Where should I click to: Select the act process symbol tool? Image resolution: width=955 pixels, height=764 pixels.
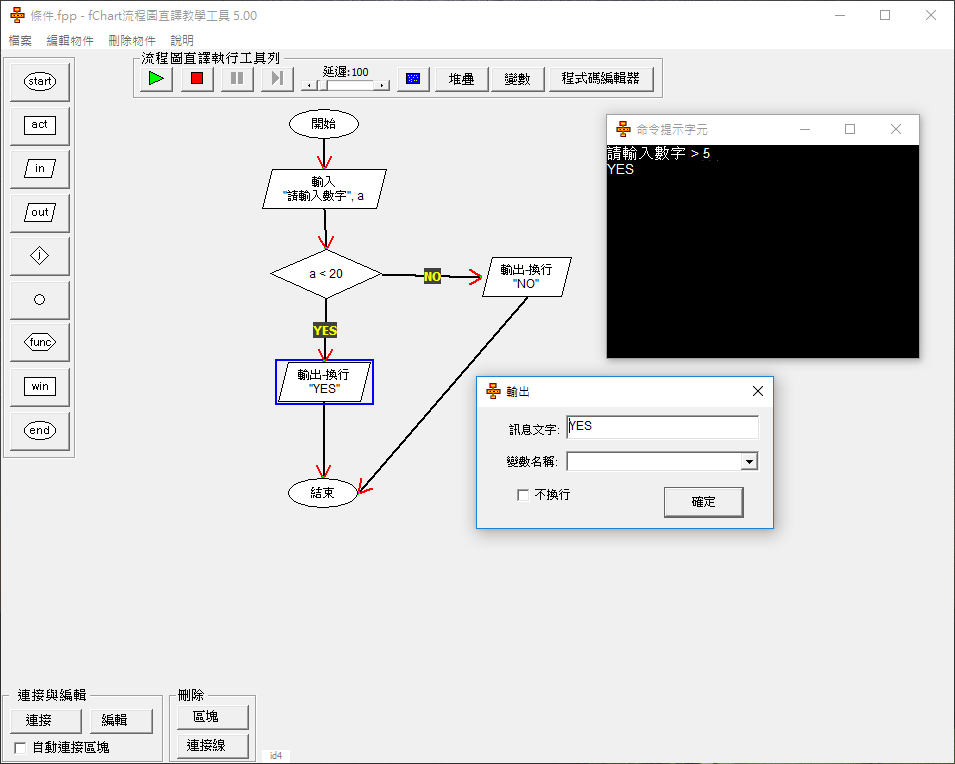tap(40, 125)
